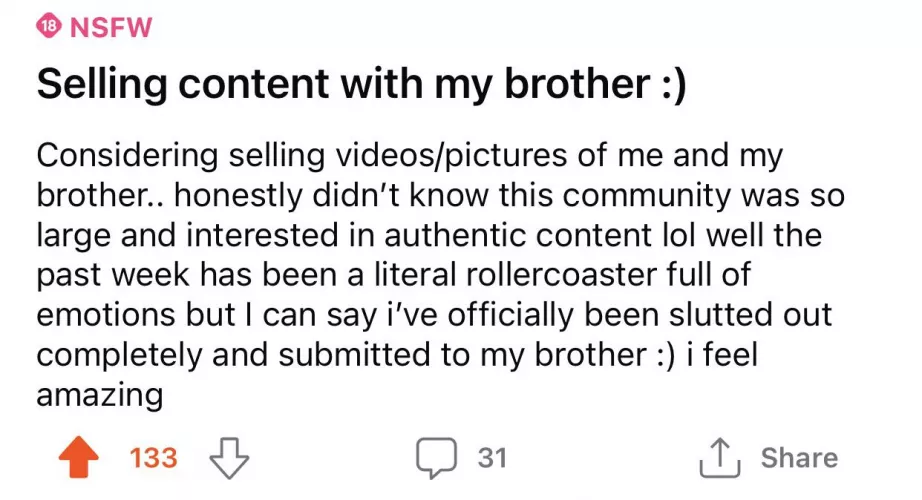Click the NSFW tag label
Screen dimensions: 922x500
point(110,27)
